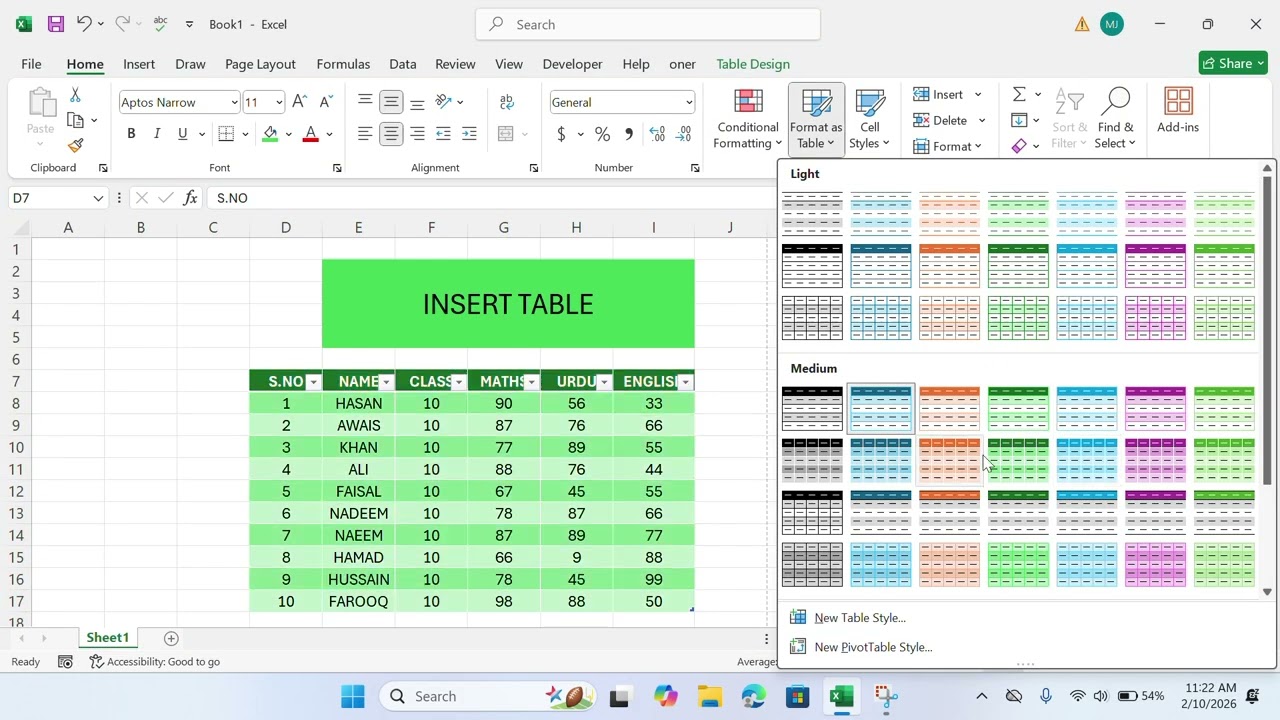
Task: Save the workbook with the Save icon
Action: [56, 24]
